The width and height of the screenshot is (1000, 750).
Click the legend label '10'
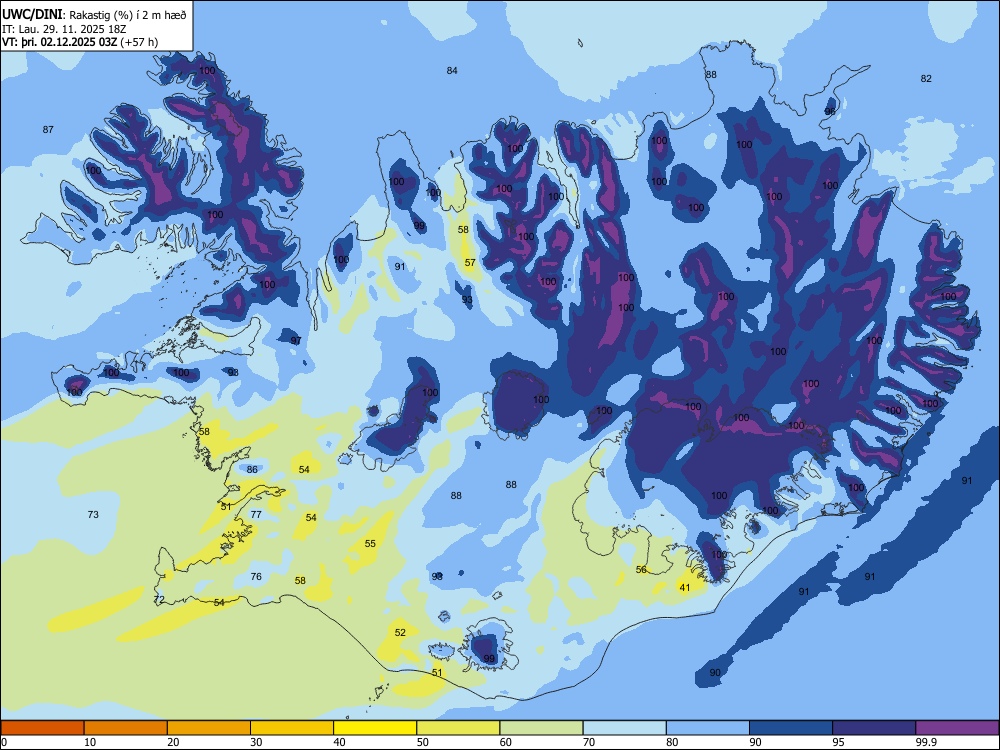pyautogui.click(x=90, y=742)
